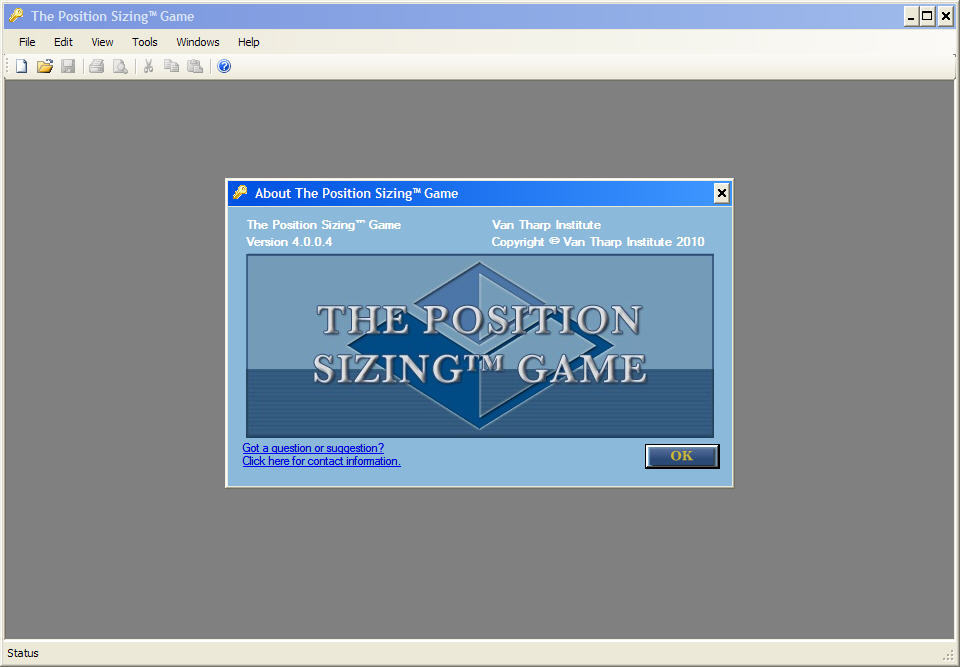Click the resize grip in status bar corner
Screen dimensions: 960x667
950,654
